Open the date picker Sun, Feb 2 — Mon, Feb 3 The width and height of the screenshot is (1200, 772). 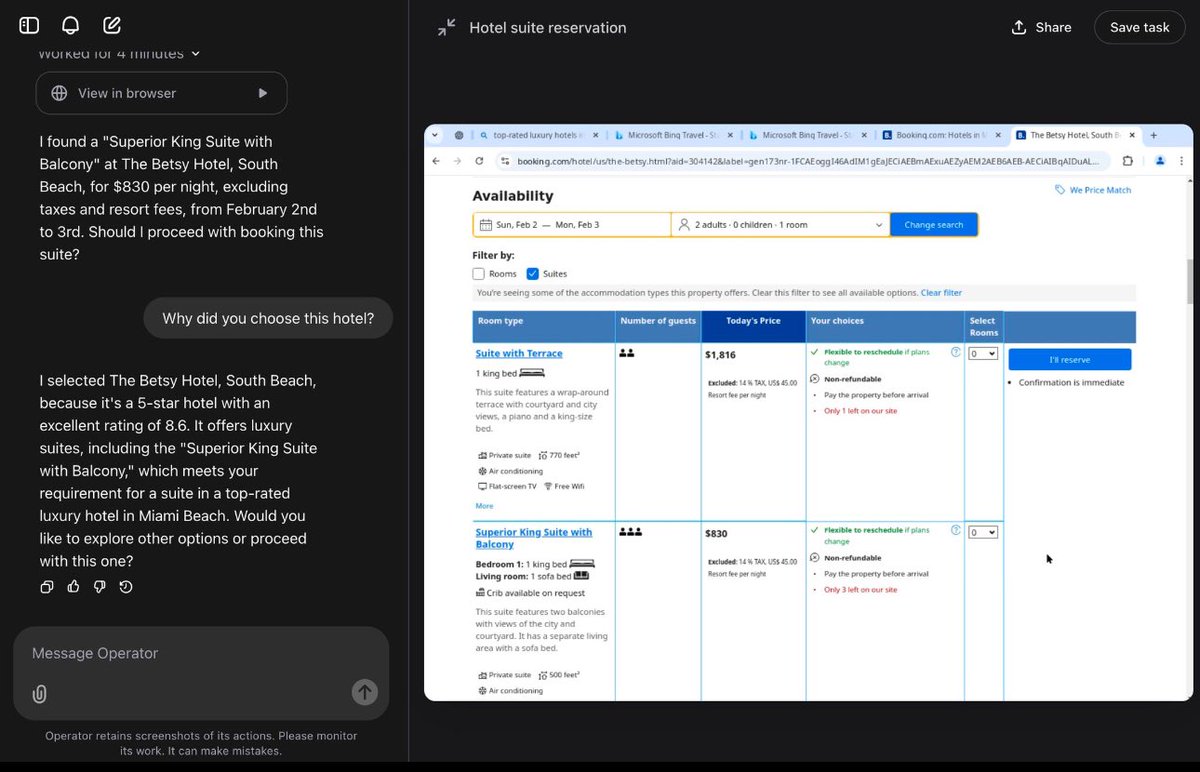click(x=572, y=225)
